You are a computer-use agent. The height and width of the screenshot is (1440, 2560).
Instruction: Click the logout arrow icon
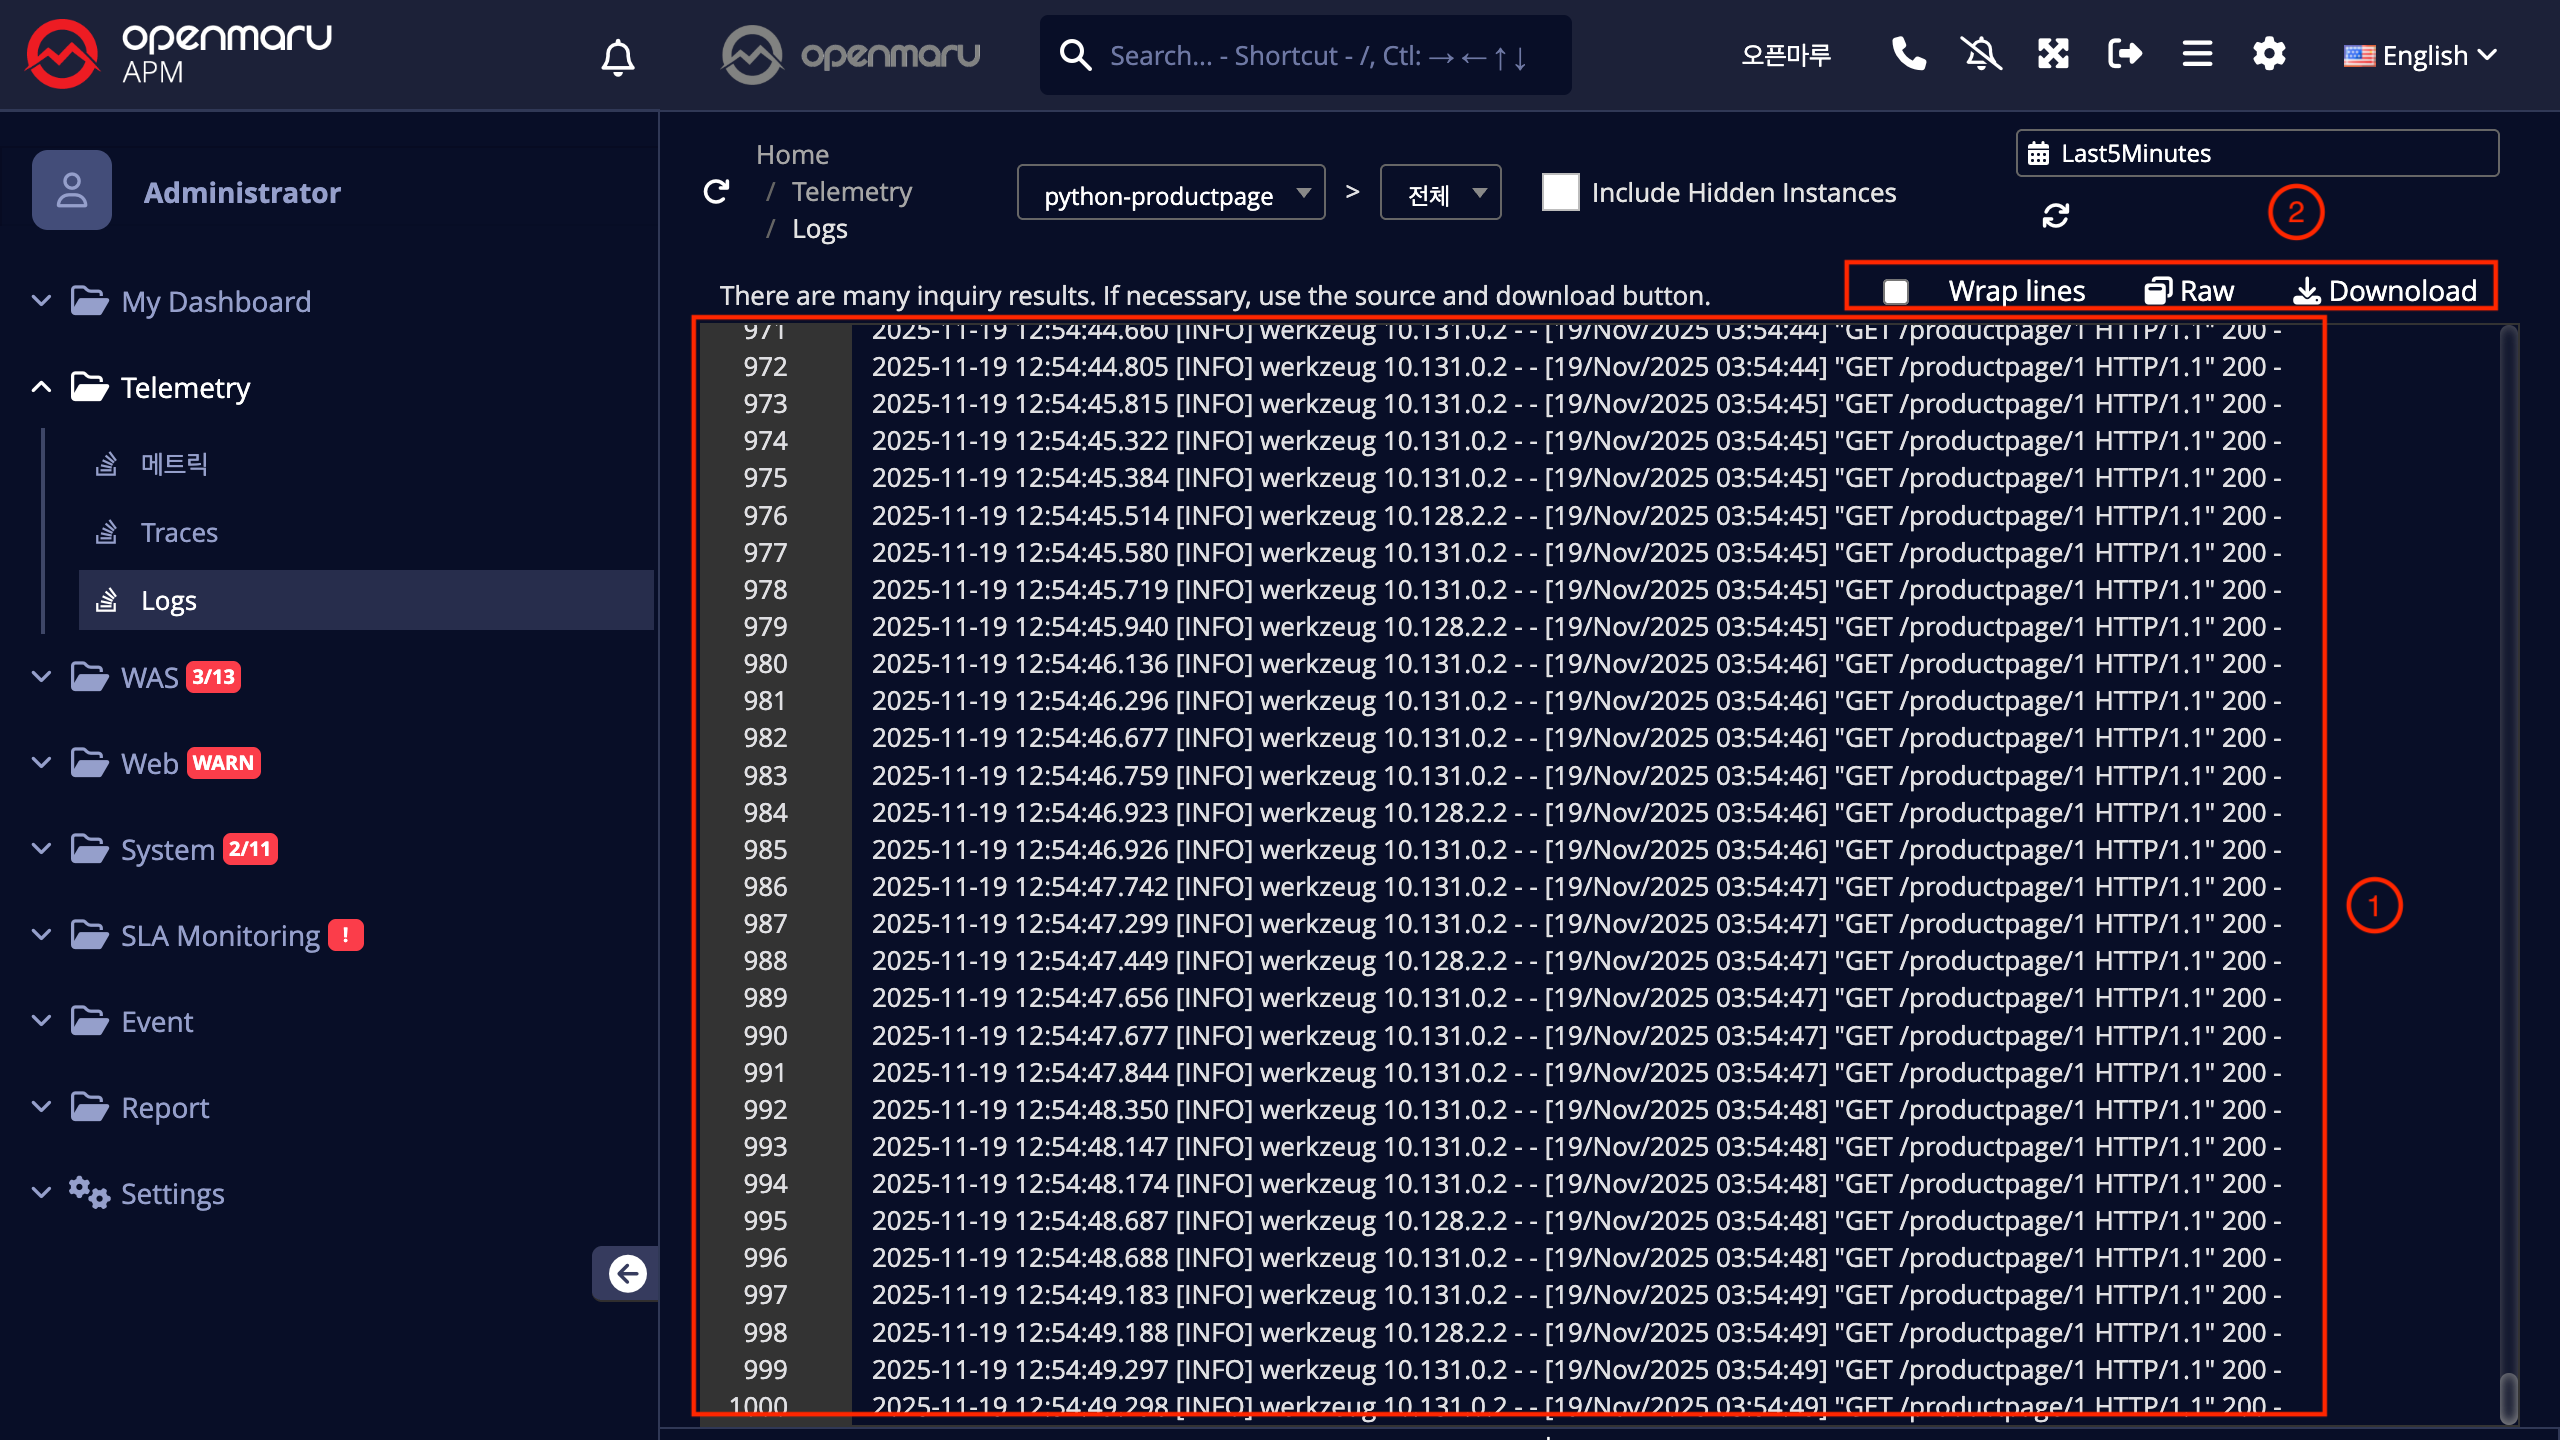click(2124, 54)
